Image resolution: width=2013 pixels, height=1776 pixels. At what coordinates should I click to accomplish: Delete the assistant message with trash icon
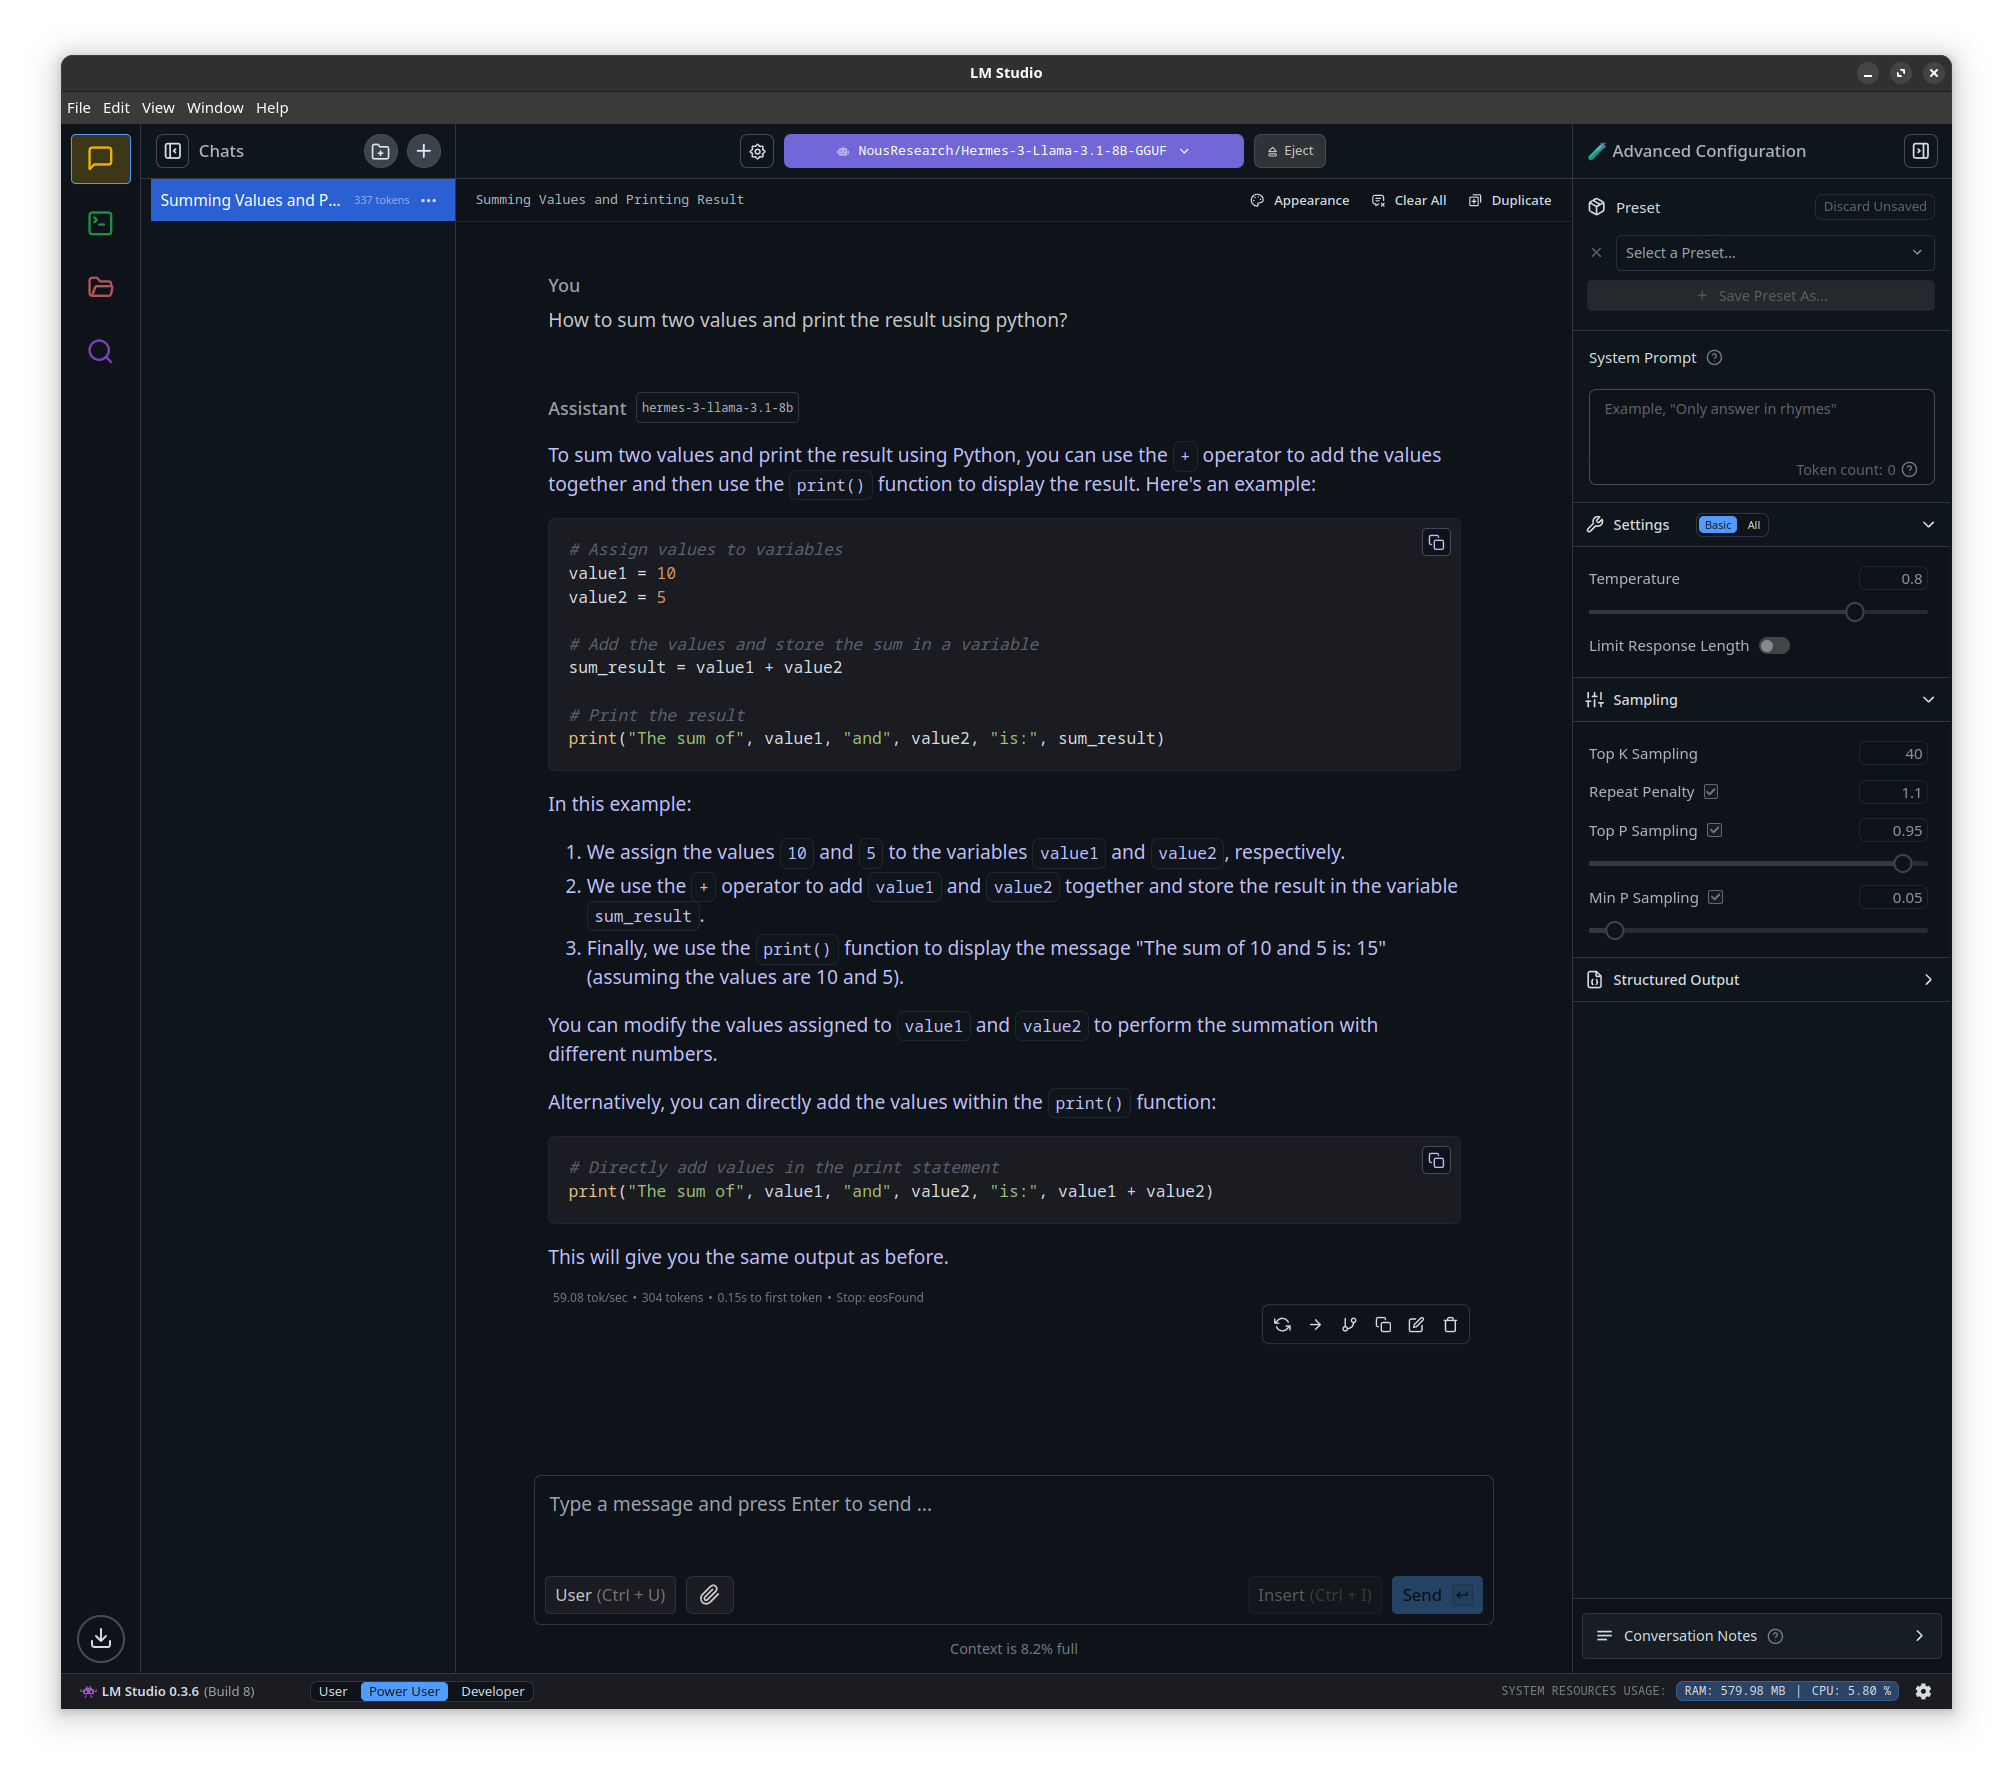[1450, 1324]
